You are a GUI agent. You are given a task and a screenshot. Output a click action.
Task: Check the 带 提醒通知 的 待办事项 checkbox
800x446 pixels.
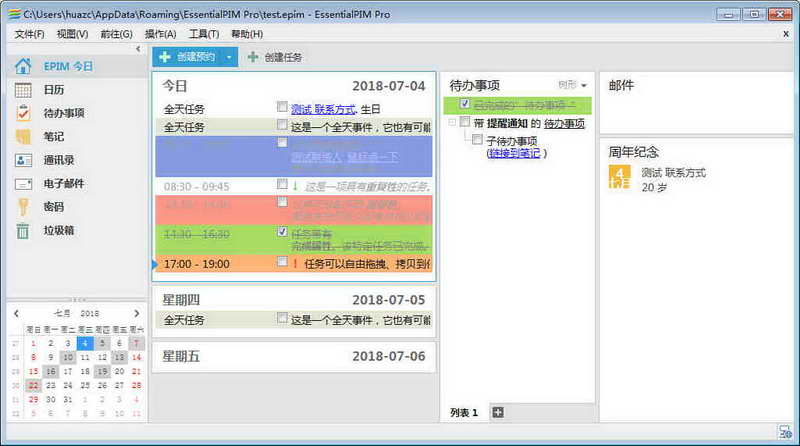[464, 121]
